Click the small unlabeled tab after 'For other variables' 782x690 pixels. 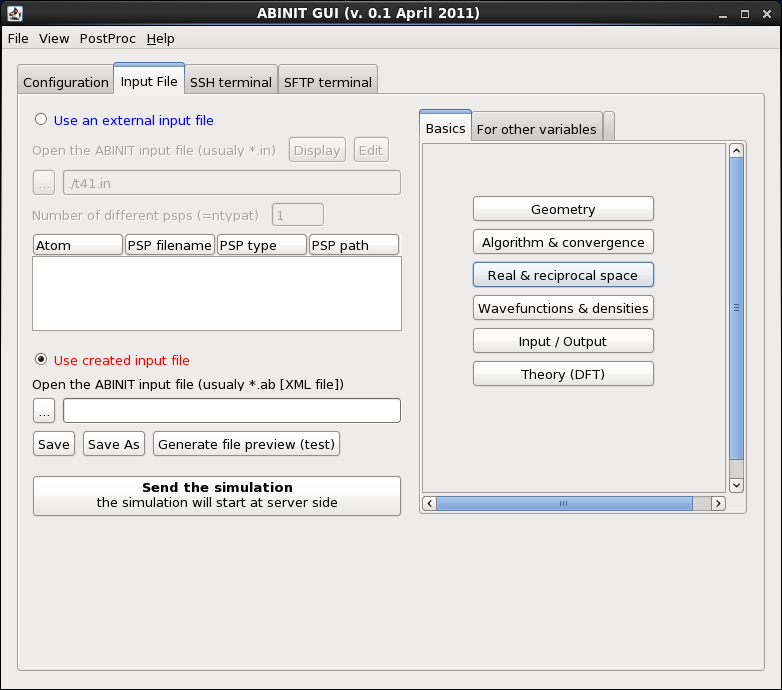point(608,127)
